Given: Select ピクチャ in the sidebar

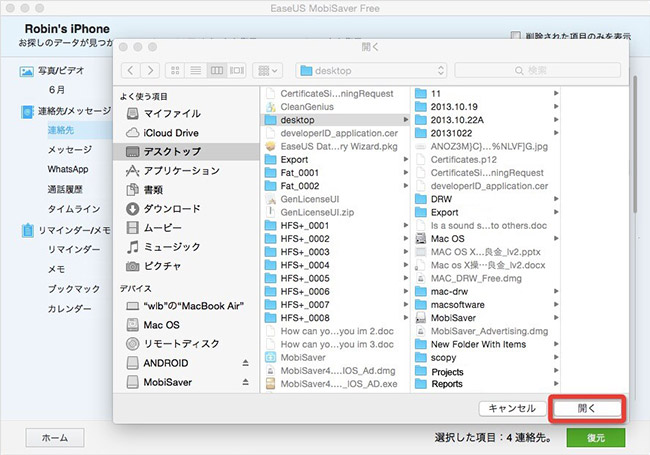Looking at the screenshot, I should click(186, 266).
